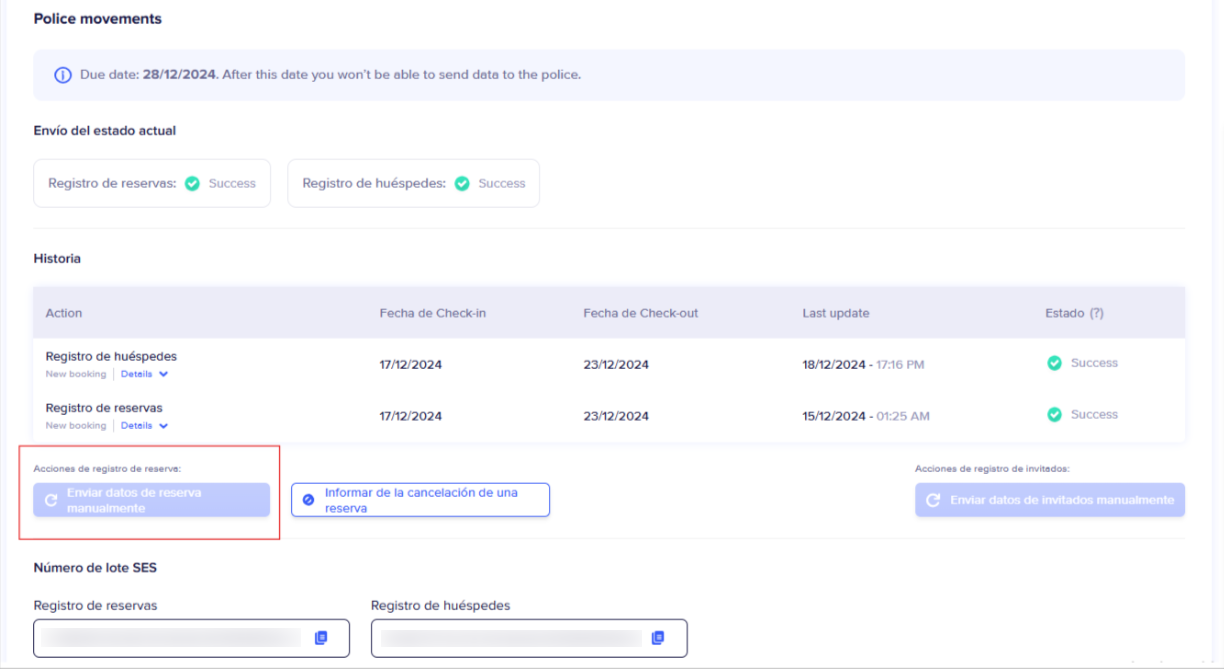Click the green check in the Registro de reservas status card
The image size is (1224, 669).
pos(192,184)
